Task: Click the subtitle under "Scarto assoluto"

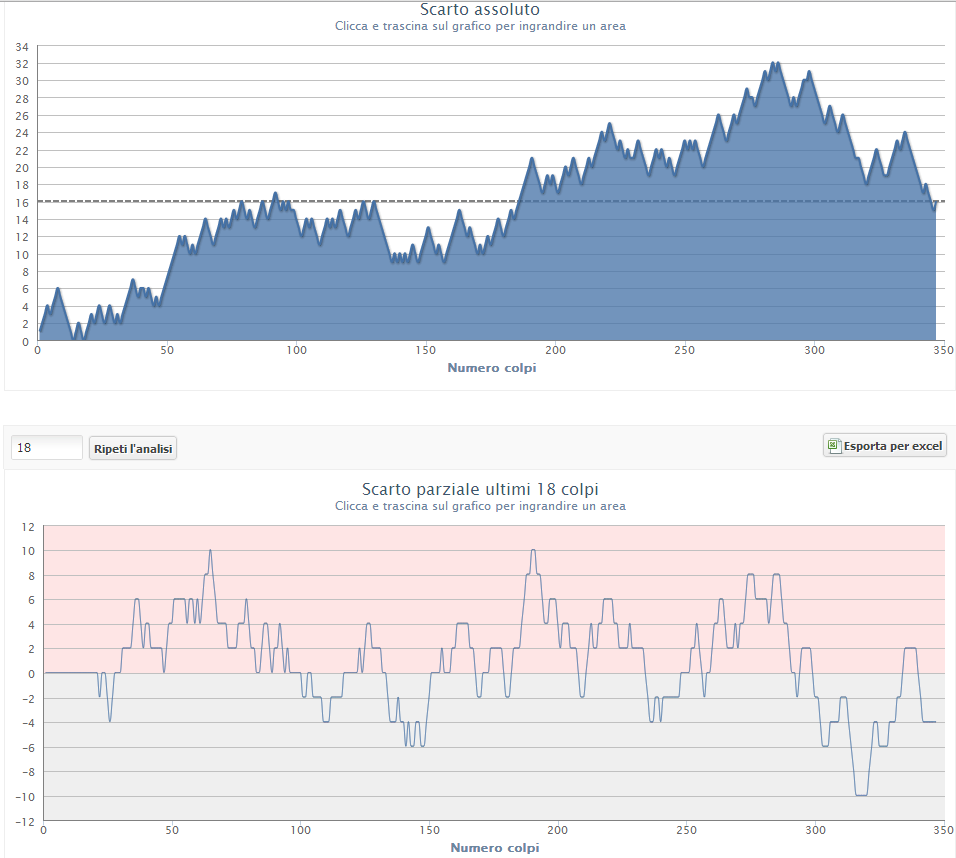Action: click(x=480, y=26)
